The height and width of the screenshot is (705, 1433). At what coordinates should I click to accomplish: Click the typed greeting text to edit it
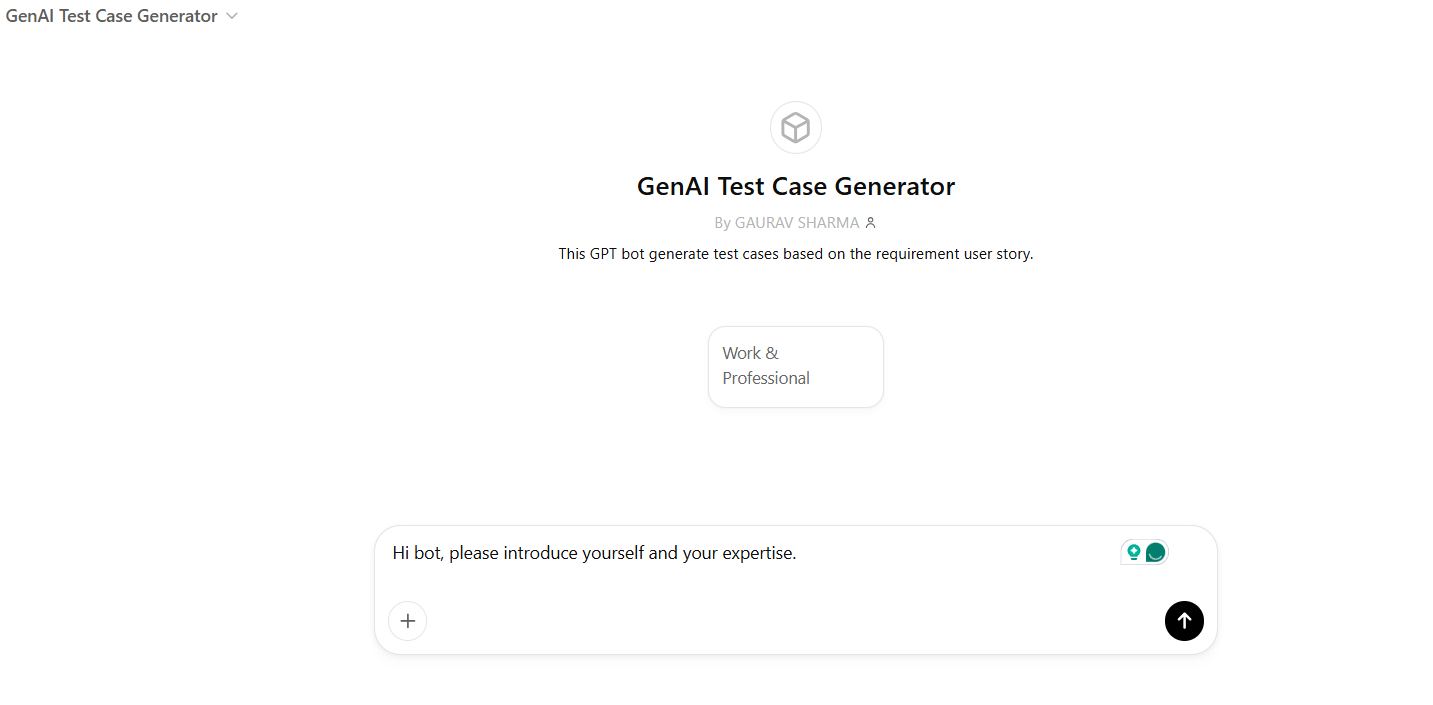point(594,551)
